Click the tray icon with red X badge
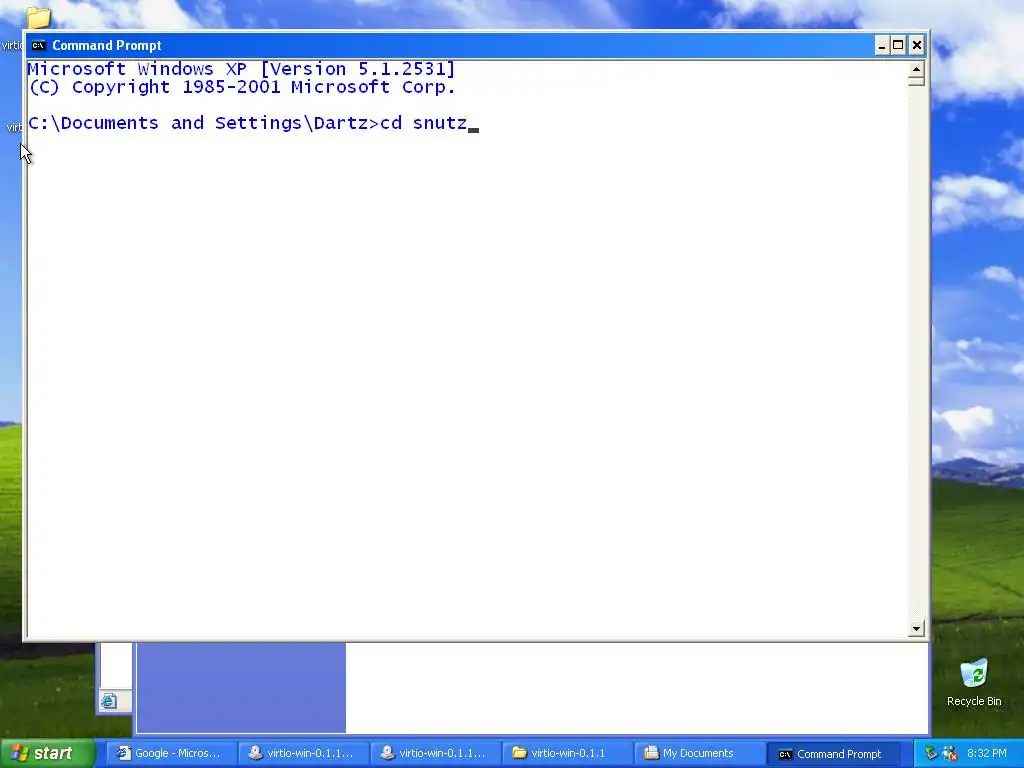The height and width of the screenshot is (768, 1024). [x=950, y=754]
